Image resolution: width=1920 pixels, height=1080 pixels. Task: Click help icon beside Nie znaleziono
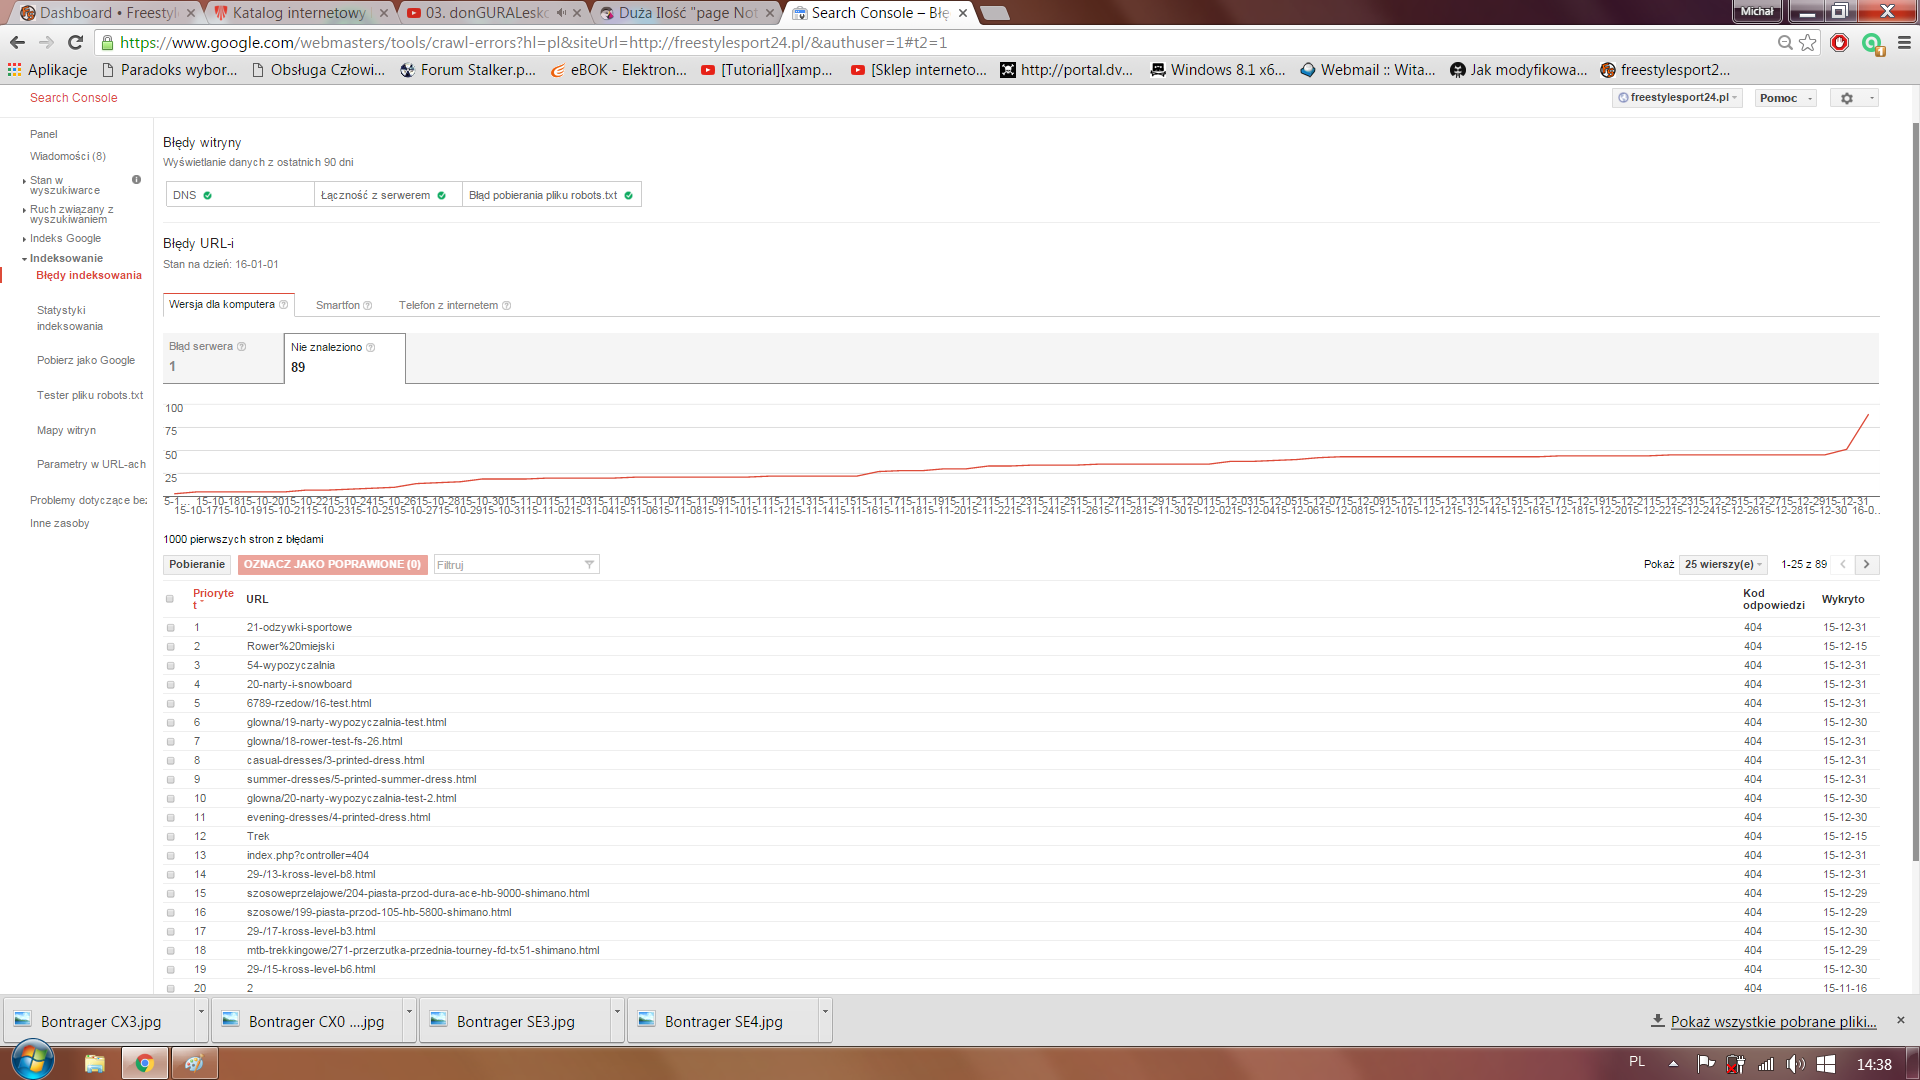pos(371,348)
